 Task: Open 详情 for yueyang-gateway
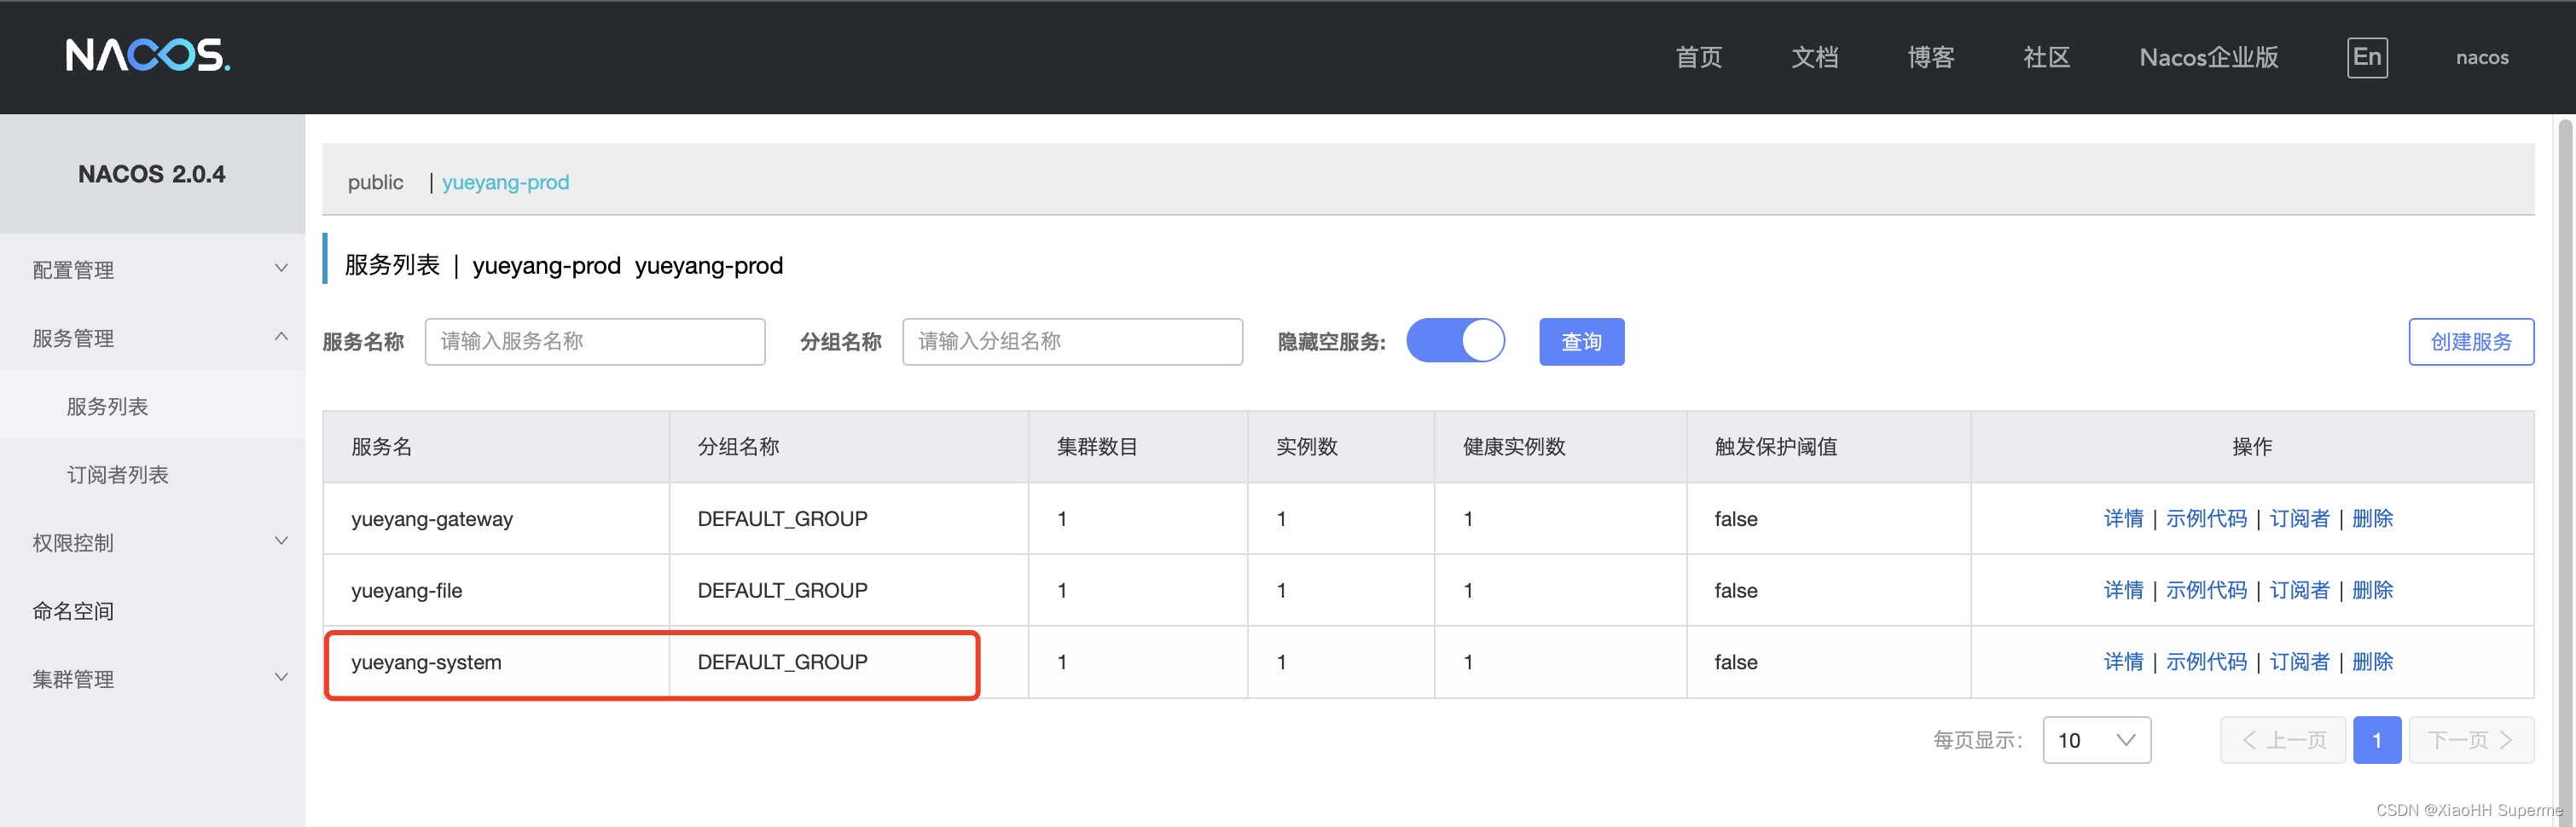(2123, 518)
